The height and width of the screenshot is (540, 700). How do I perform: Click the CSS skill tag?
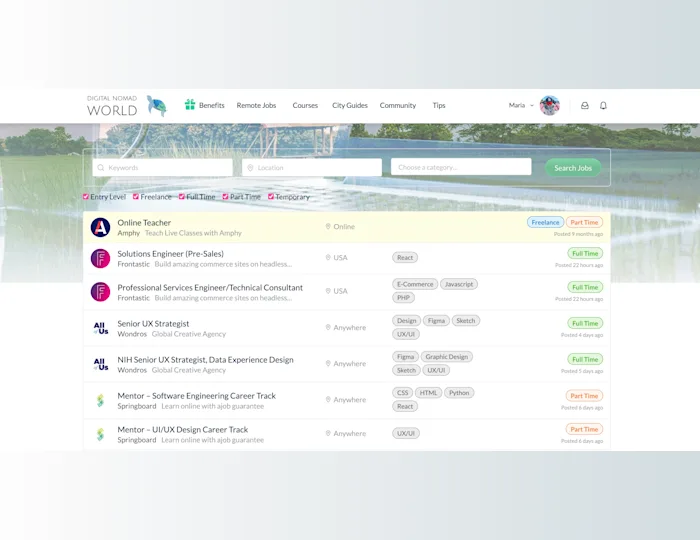tap(403, 393)
